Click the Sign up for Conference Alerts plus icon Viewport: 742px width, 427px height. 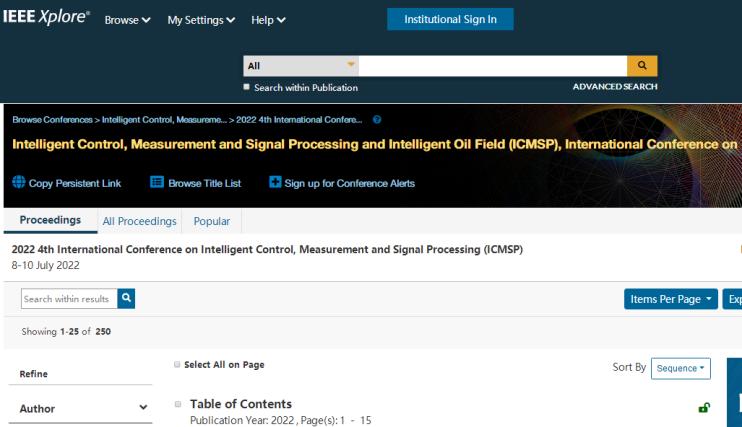point(275,182)
